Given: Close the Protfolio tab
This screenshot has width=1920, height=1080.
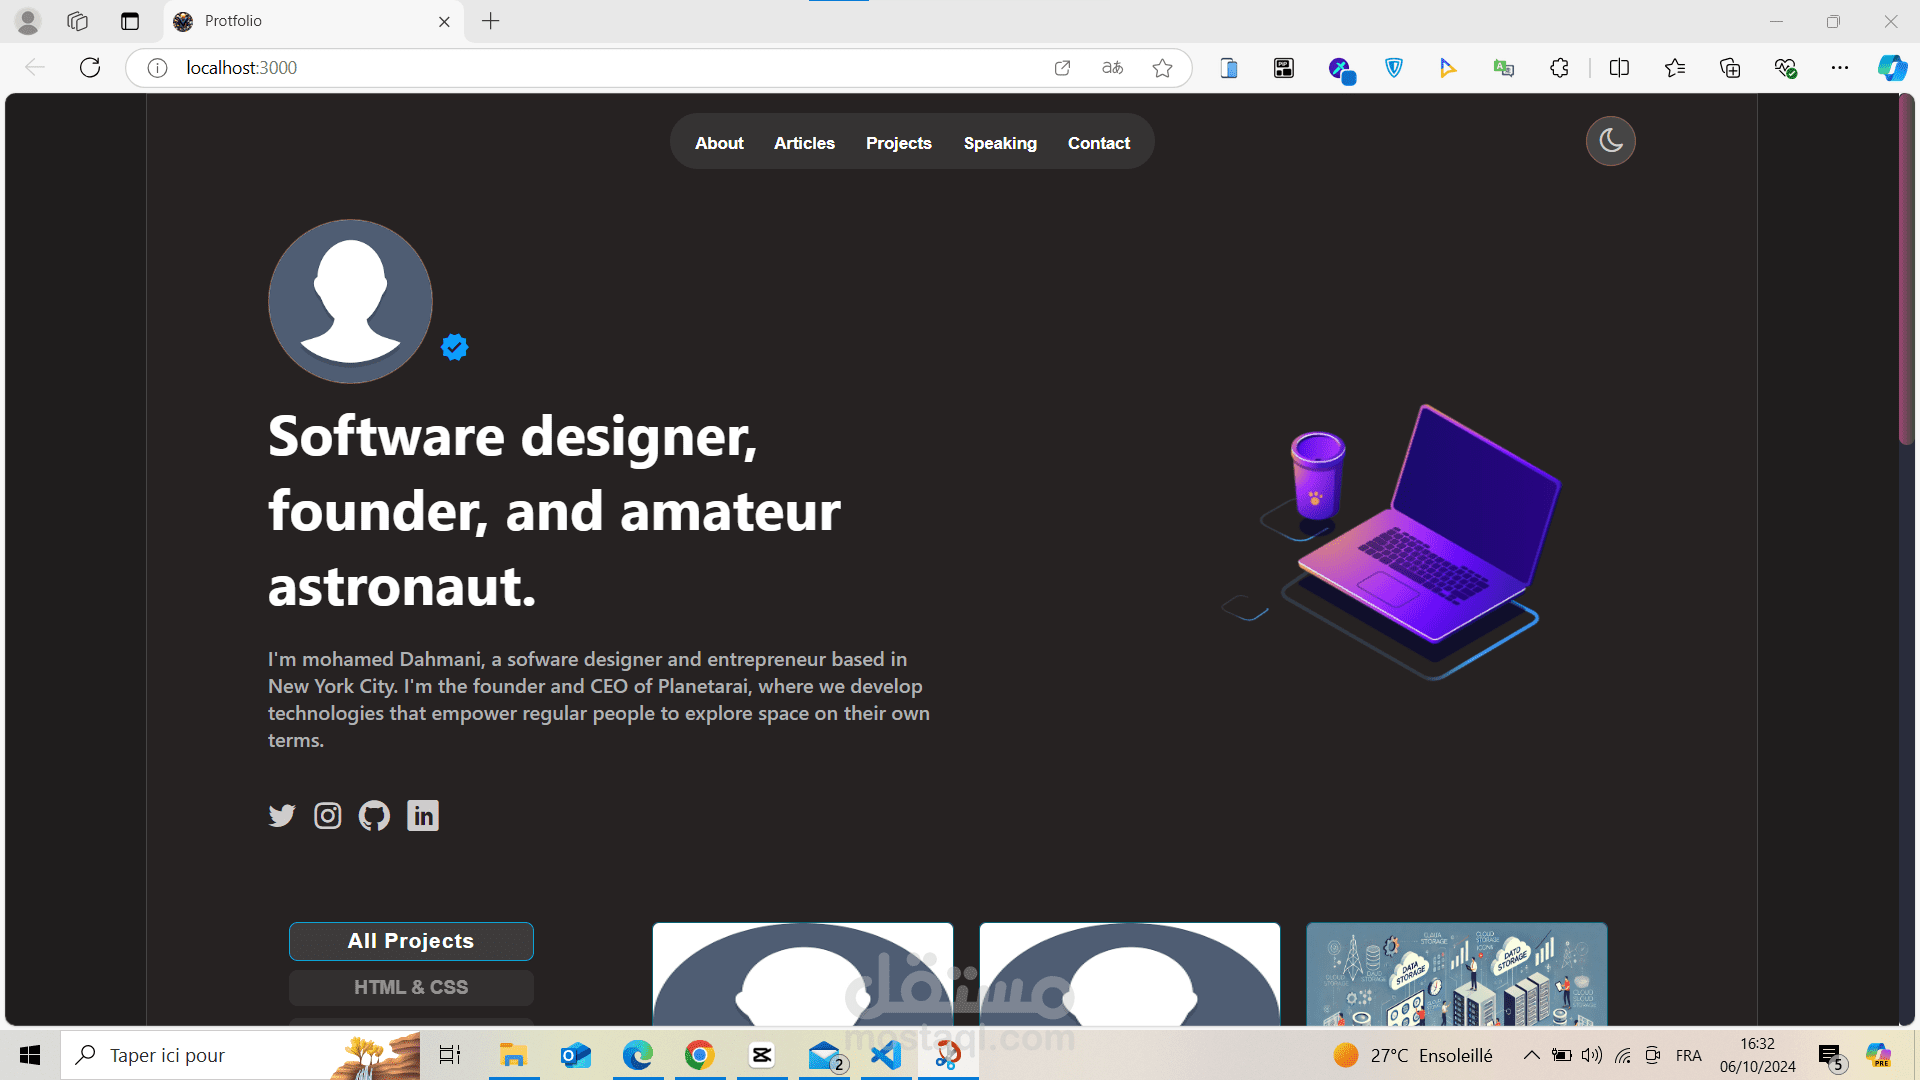Looking at the screenshot, I should click(444, 21).
